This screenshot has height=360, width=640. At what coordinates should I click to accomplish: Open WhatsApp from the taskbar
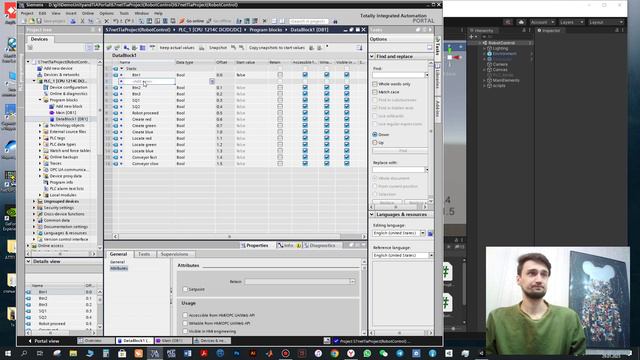click(x=367, y=353)
